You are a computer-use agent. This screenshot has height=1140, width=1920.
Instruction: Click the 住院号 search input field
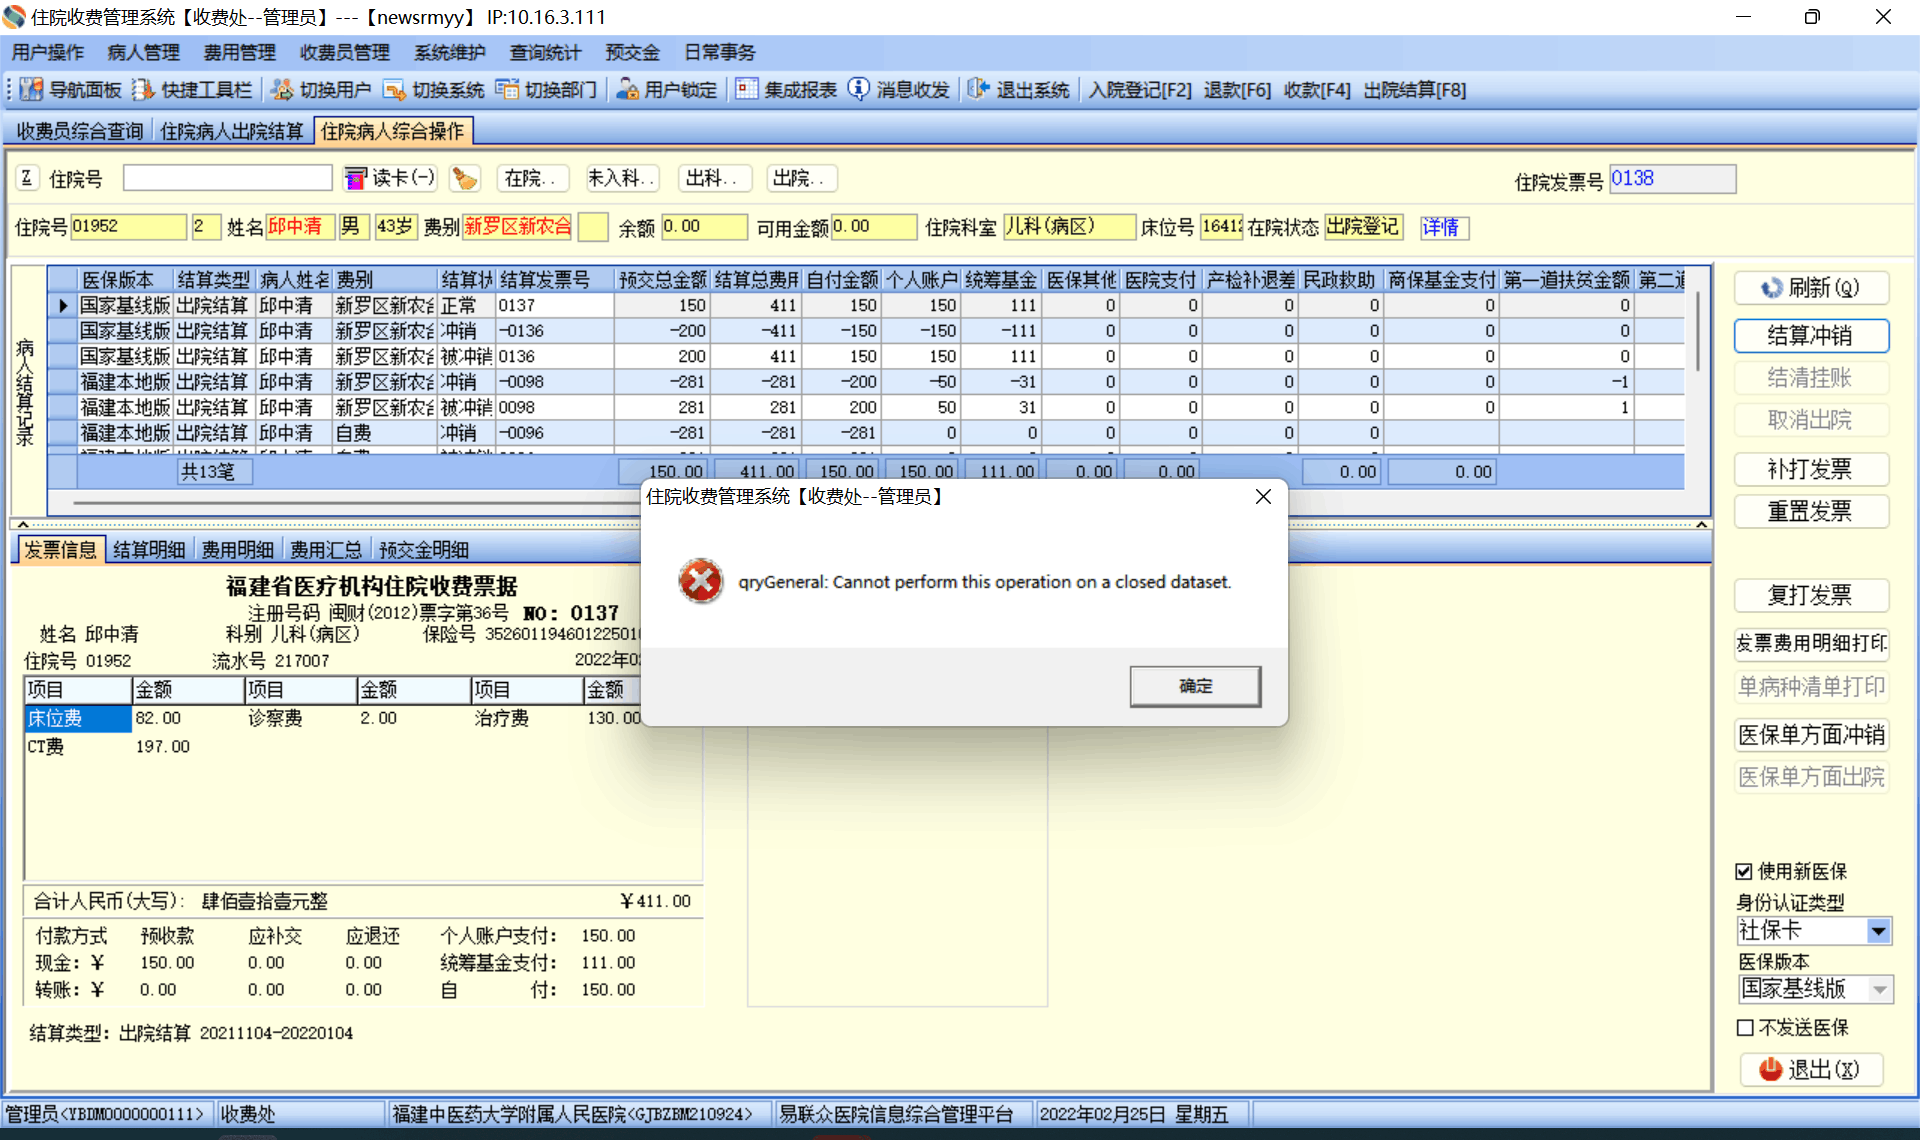pyautogui.click(x=228, y=178)
